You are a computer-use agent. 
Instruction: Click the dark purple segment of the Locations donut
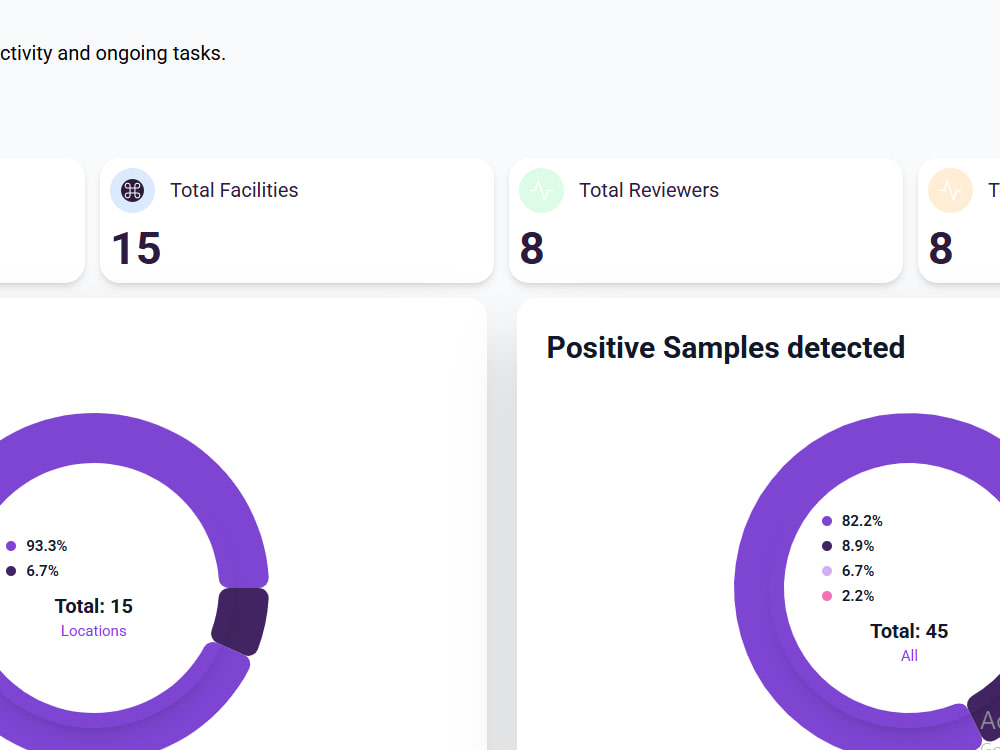pyautogui.click(x=240, y=621)
